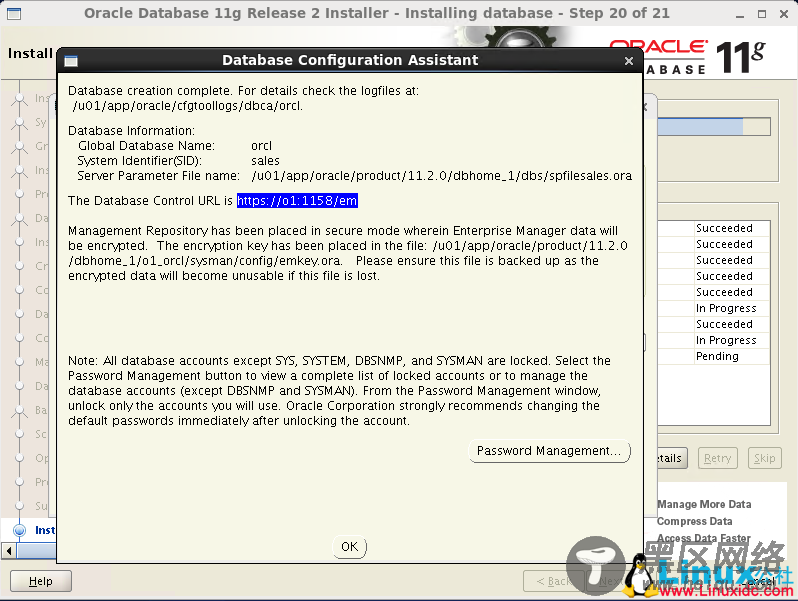Image resolution: width=798 pixels, height=601 pixels.
Task: Maximize the Oracle installer window
Action: click(x=762, y=14)
